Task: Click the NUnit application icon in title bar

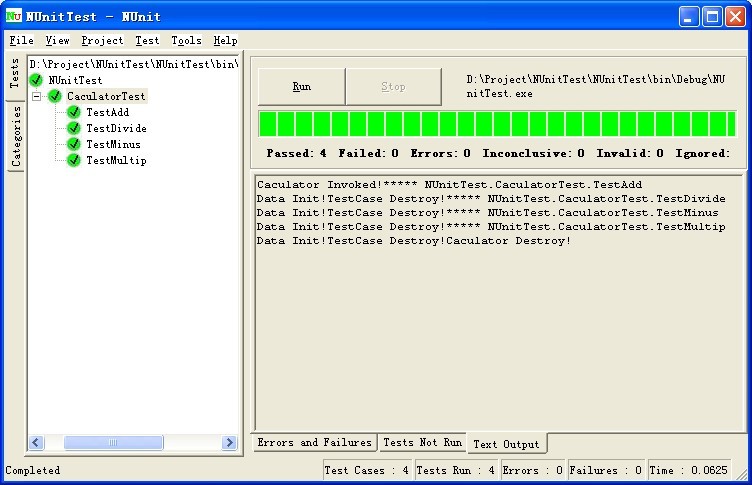Action: [14, 16]
